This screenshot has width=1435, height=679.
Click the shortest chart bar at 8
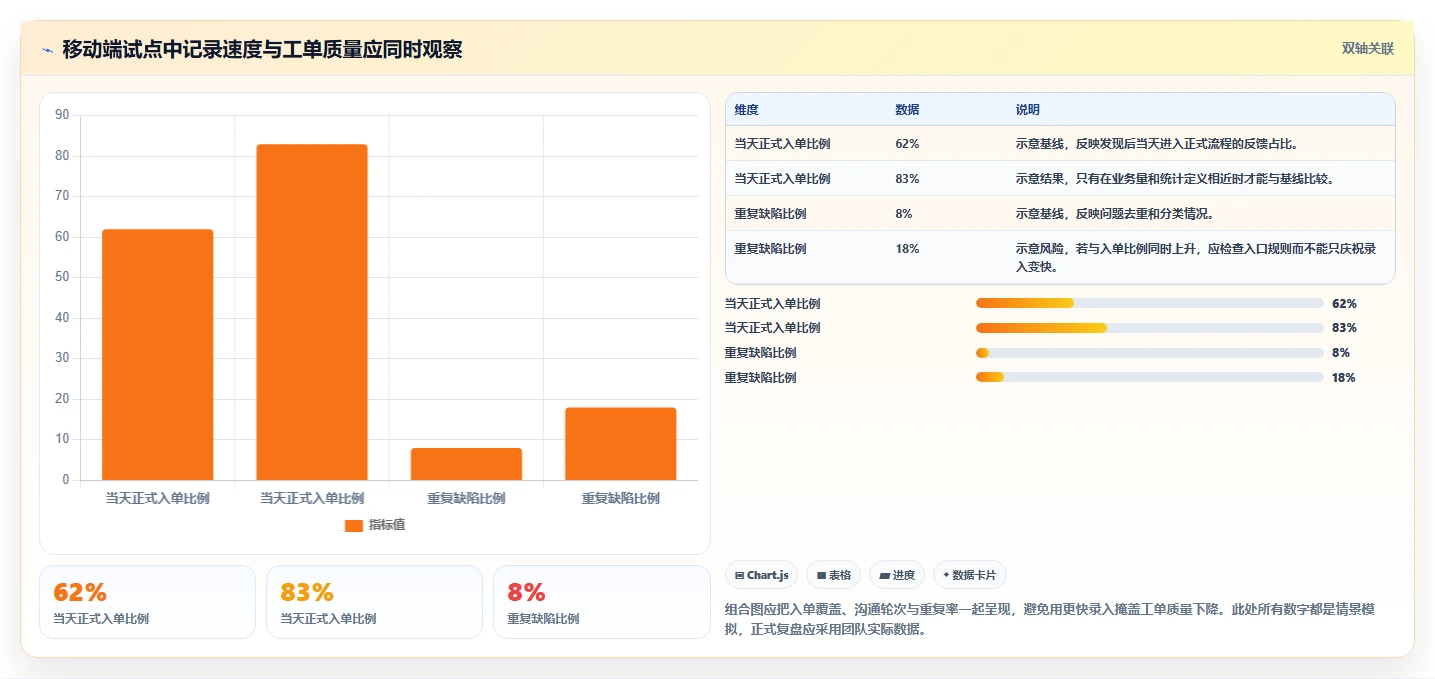[466, 464]
